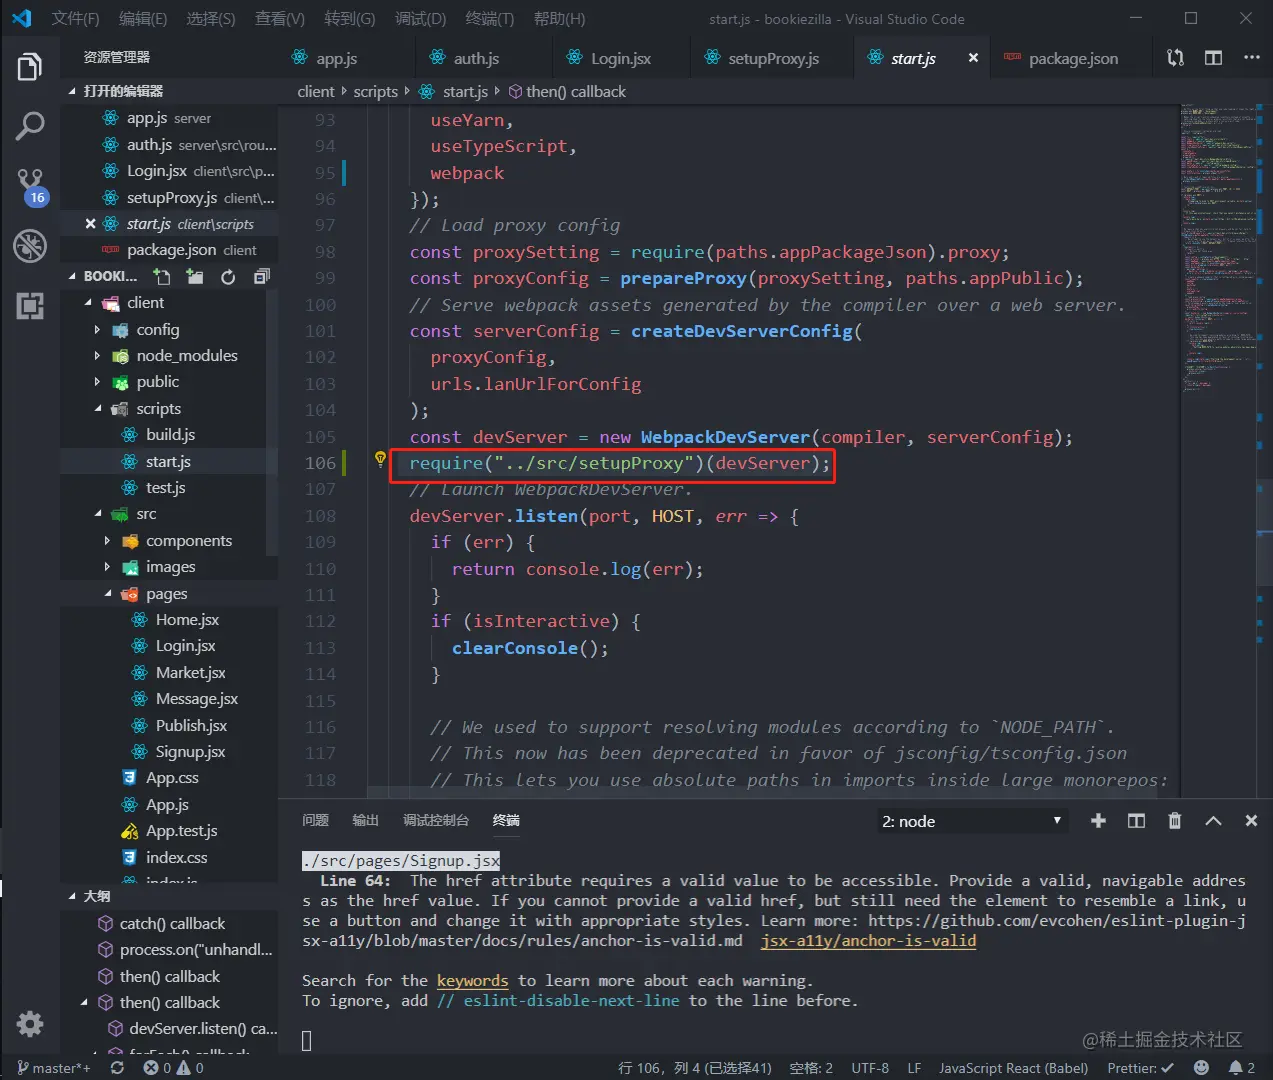Switch to the Login.jsx editor tab
Image resolution: width=1273 pixels, height=1080 pixels.
tap(620, 59)
